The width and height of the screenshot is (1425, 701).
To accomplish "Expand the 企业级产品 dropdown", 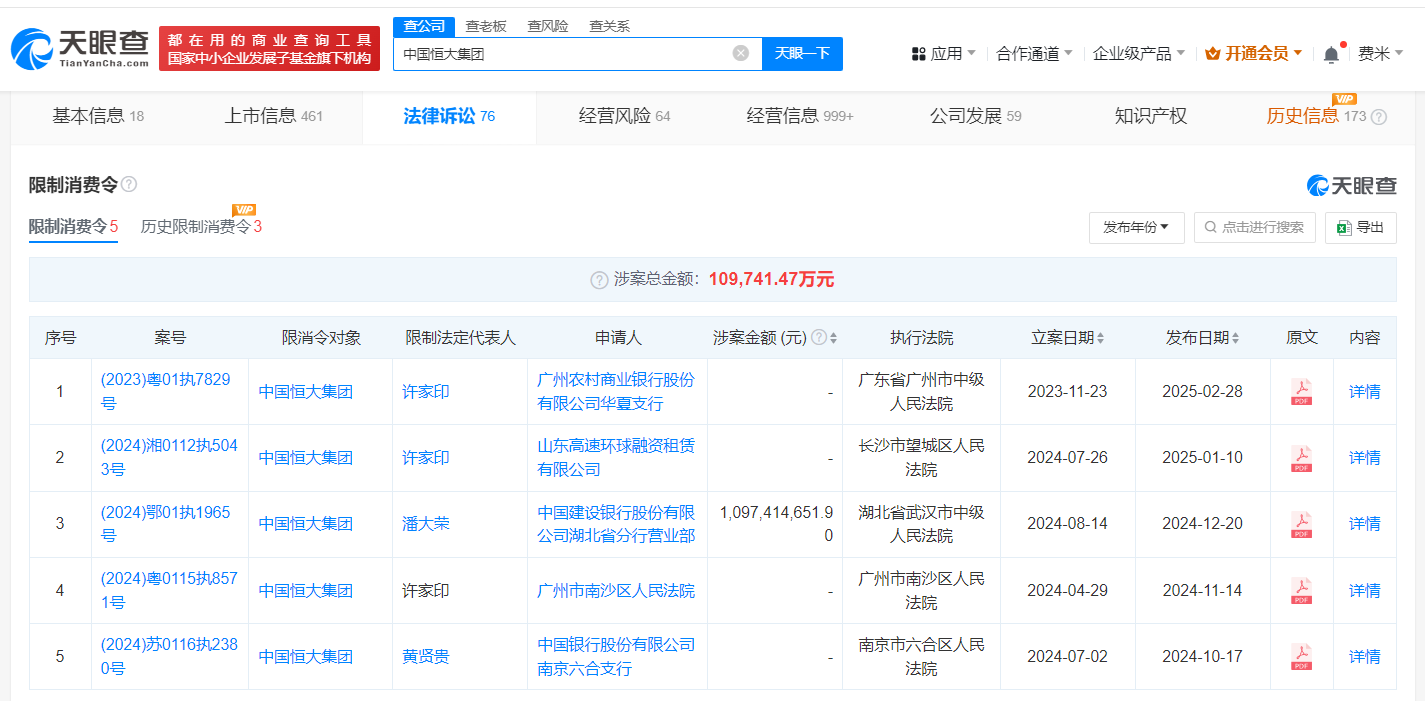I will pyautogui.click(x=1138, y=54).
